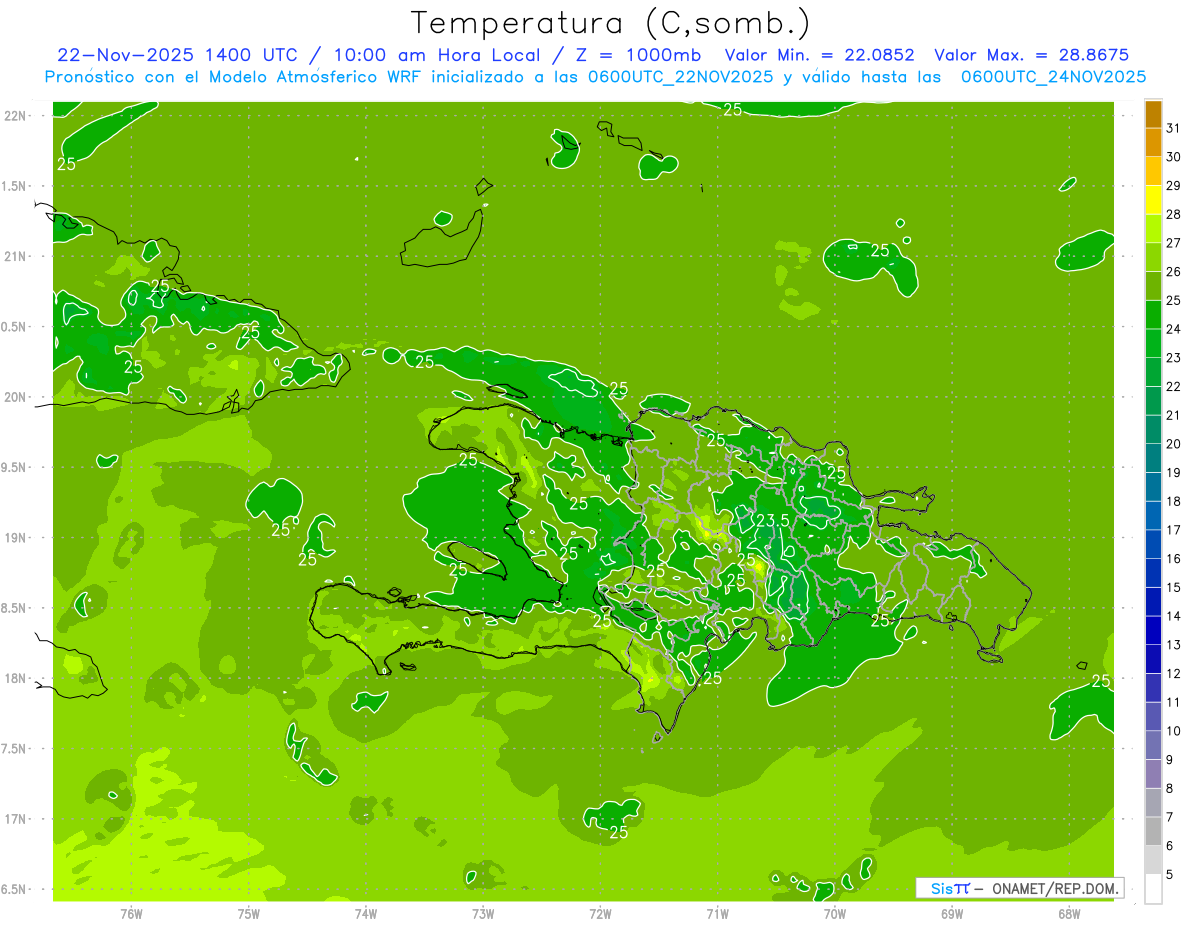1200x927 pixels.
Task: Click the "75W" longitude label
Action: [x=249, y=914]
